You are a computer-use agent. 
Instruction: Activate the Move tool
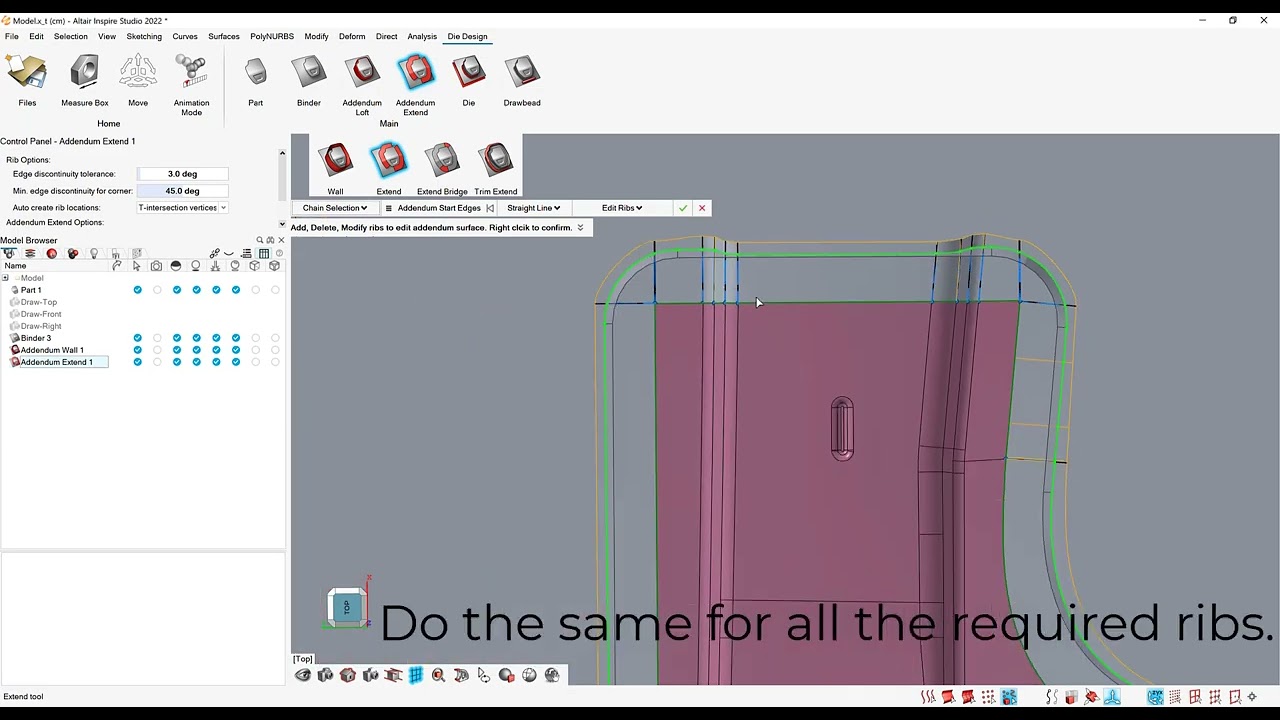(138, 81)
